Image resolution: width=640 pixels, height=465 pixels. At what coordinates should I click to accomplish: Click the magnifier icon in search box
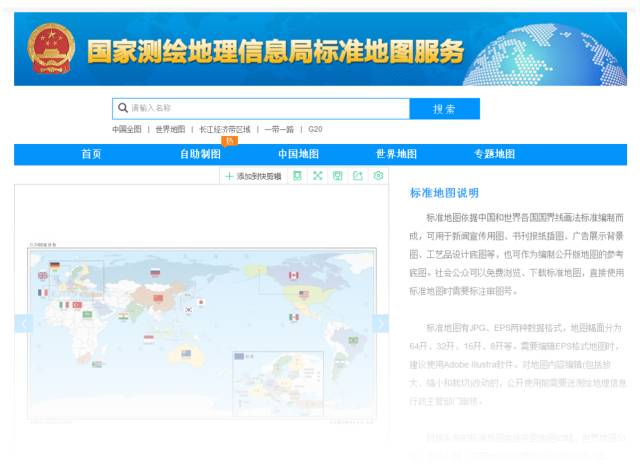tap(123, 108)
